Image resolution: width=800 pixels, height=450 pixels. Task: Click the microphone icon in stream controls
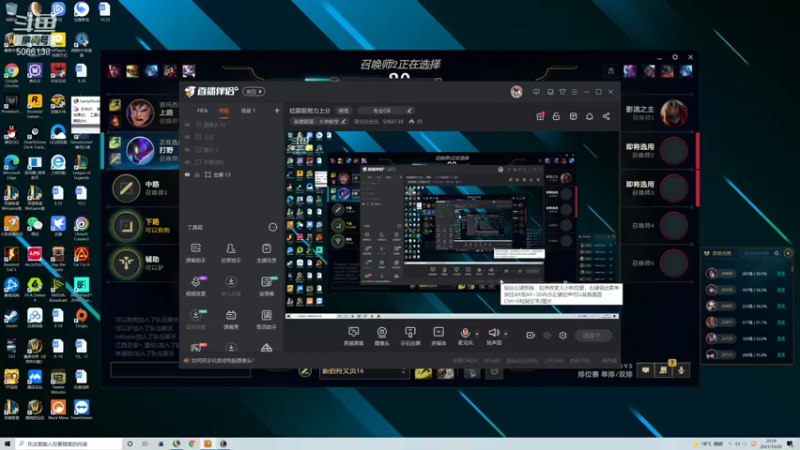pyautogui.click(x=465, y=333)
